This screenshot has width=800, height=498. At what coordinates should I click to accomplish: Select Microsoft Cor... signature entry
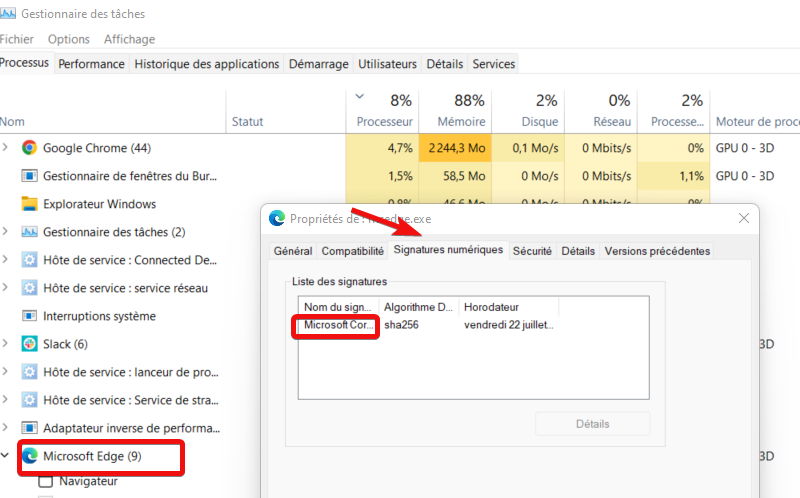click(x=338, y=325)
